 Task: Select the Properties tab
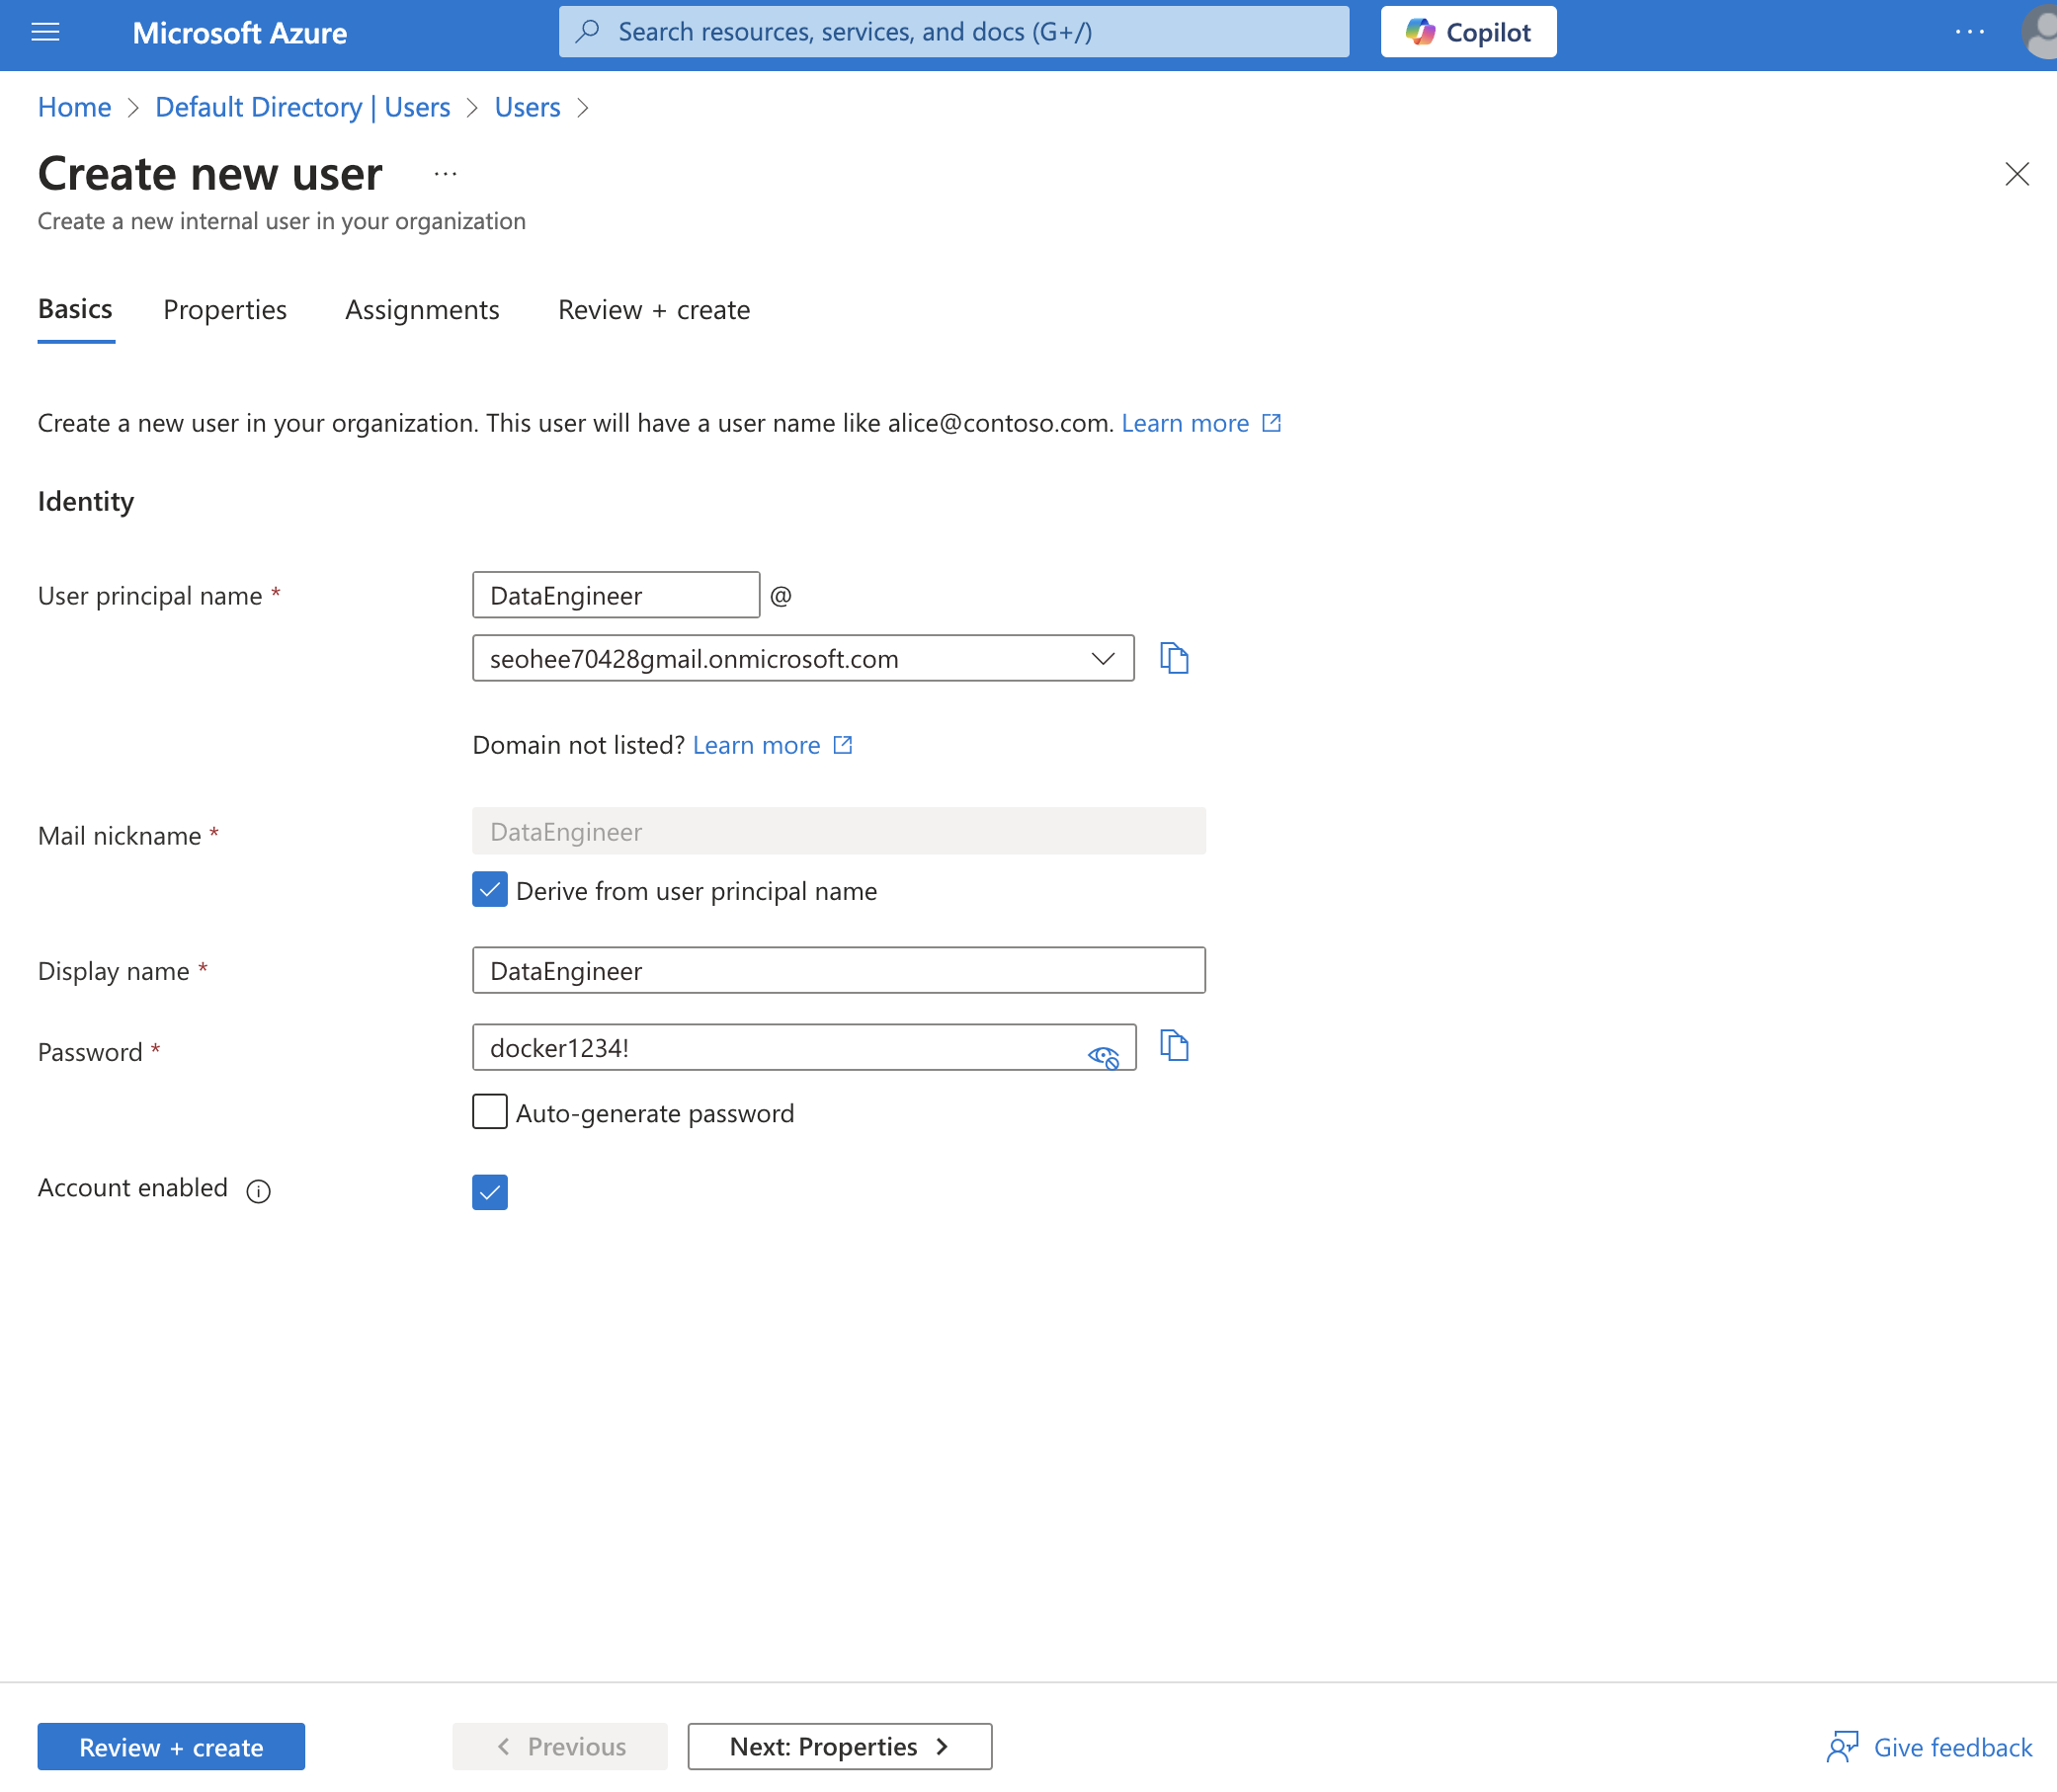224,309
